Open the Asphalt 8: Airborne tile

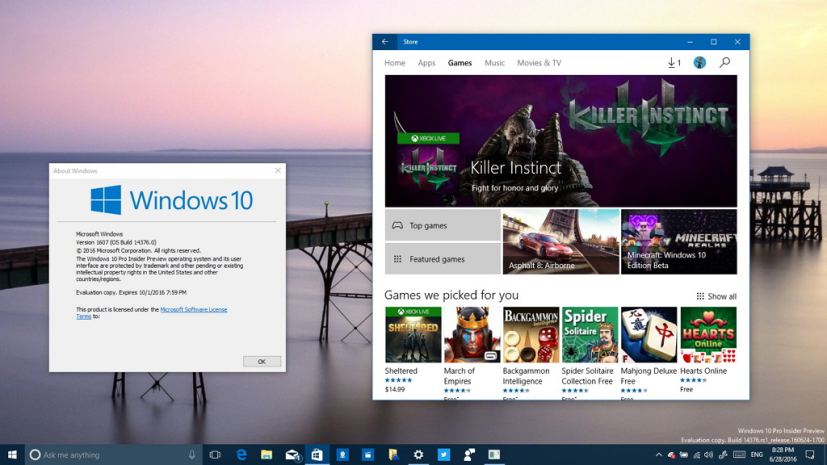[x=561, y=242]
